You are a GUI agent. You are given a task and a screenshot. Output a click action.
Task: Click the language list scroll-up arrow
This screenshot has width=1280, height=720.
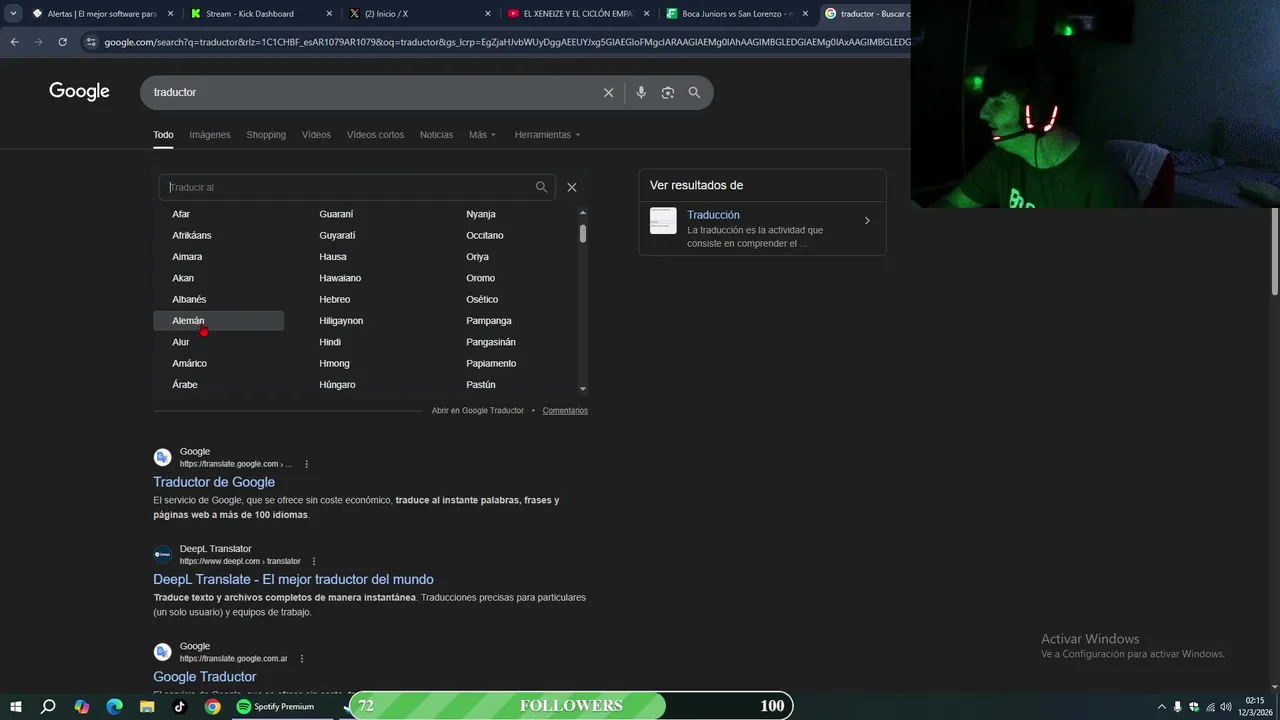click(583, 213)
